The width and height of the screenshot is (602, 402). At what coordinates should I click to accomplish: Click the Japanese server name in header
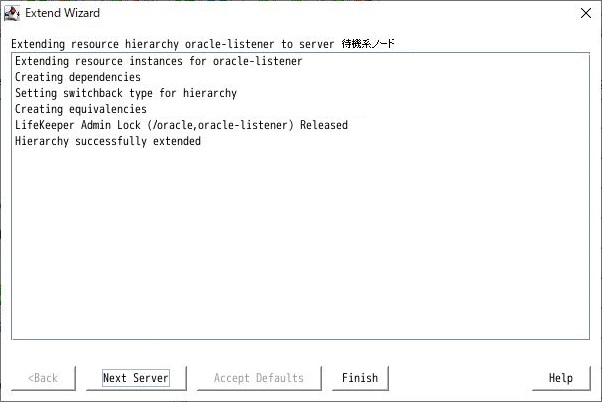tap(368, 43)
